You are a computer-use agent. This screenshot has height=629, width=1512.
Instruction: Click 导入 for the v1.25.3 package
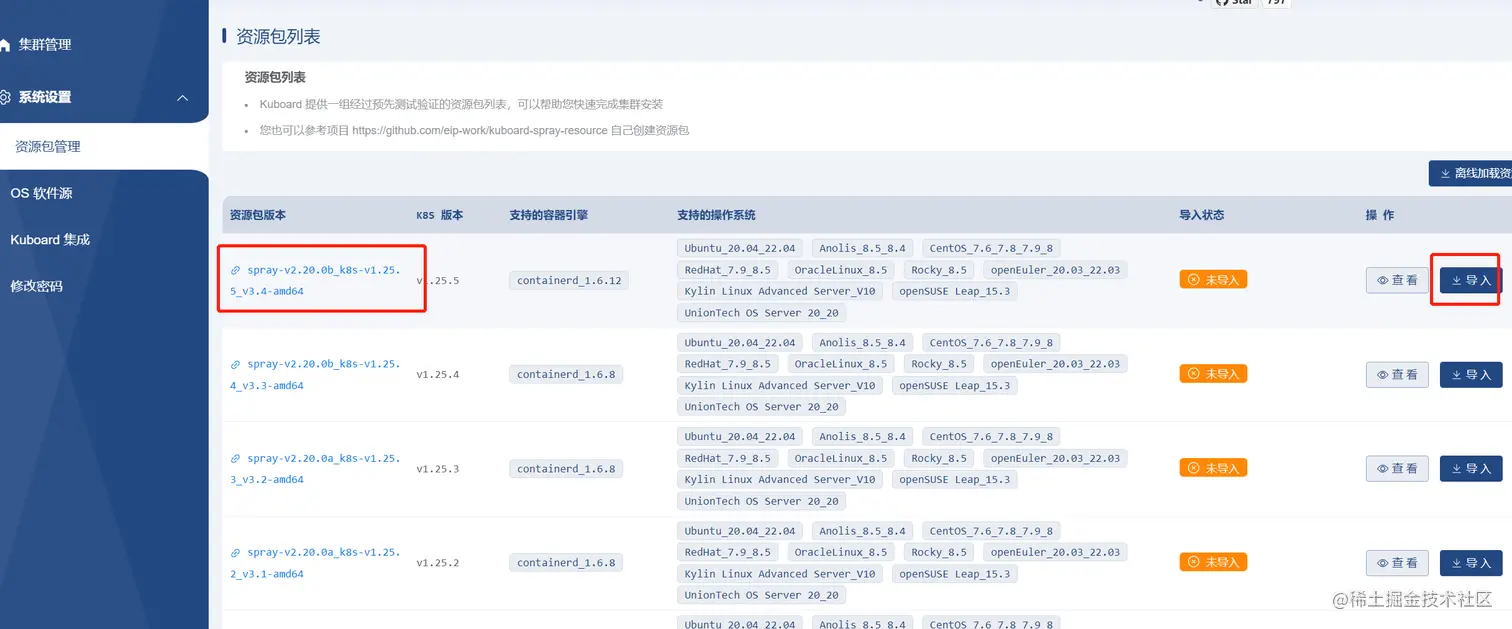coord(1471,468)
